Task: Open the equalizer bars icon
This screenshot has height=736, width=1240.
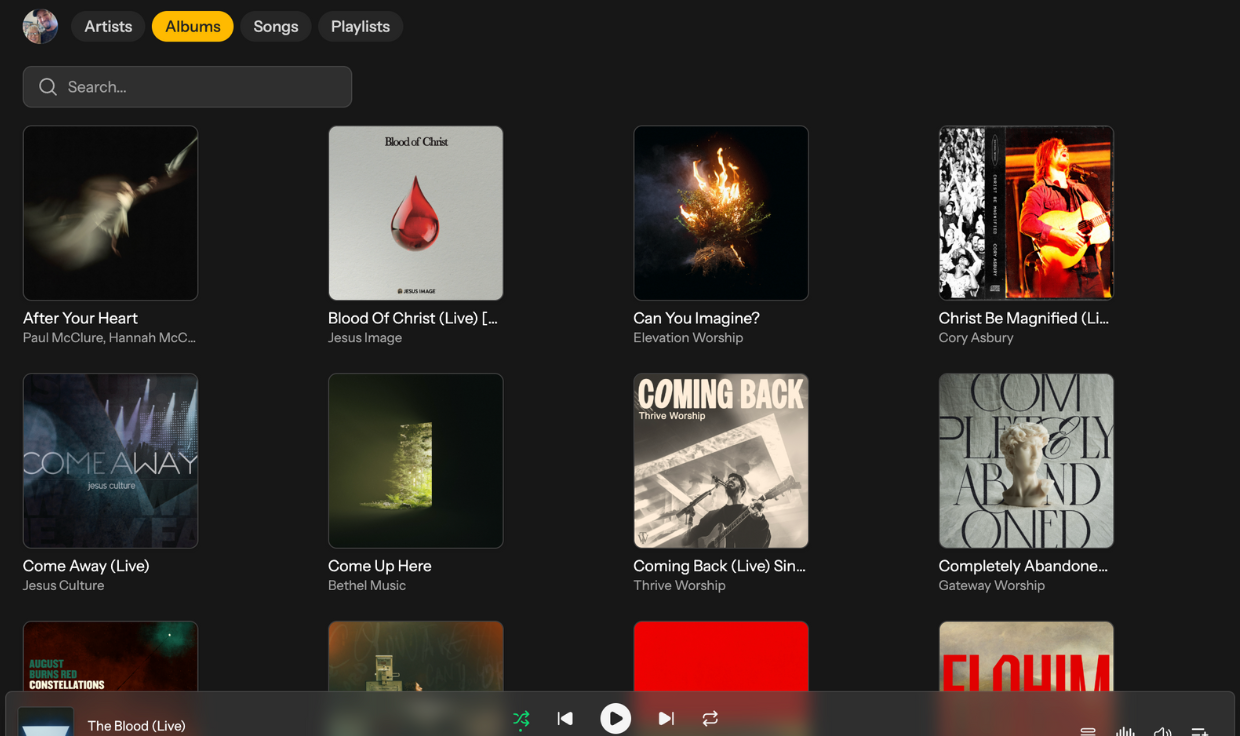Action: (1125, 731)
